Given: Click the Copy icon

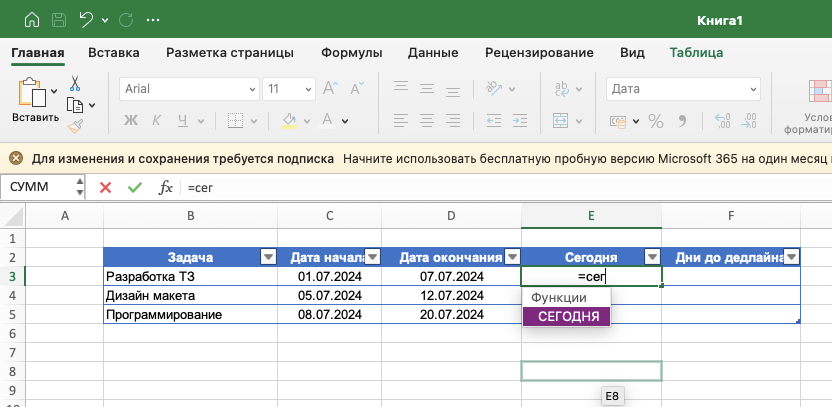Looking at the screenshot, I should (x=75, y=105).
